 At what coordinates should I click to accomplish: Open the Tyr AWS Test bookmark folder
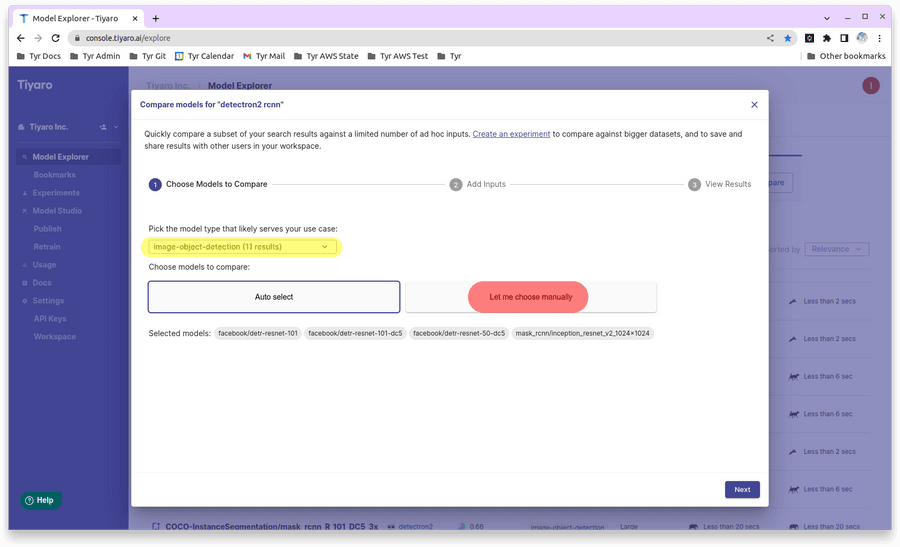coord(398,56)
